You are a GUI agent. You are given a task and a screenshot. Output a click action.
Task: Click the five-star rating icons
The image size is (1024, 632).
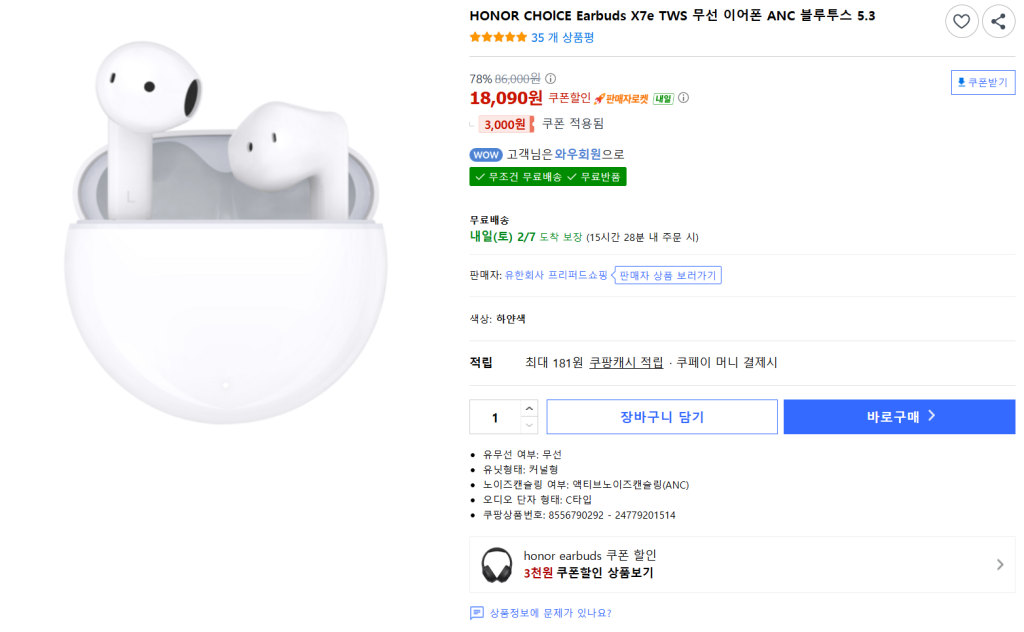(x=498, y=37)
